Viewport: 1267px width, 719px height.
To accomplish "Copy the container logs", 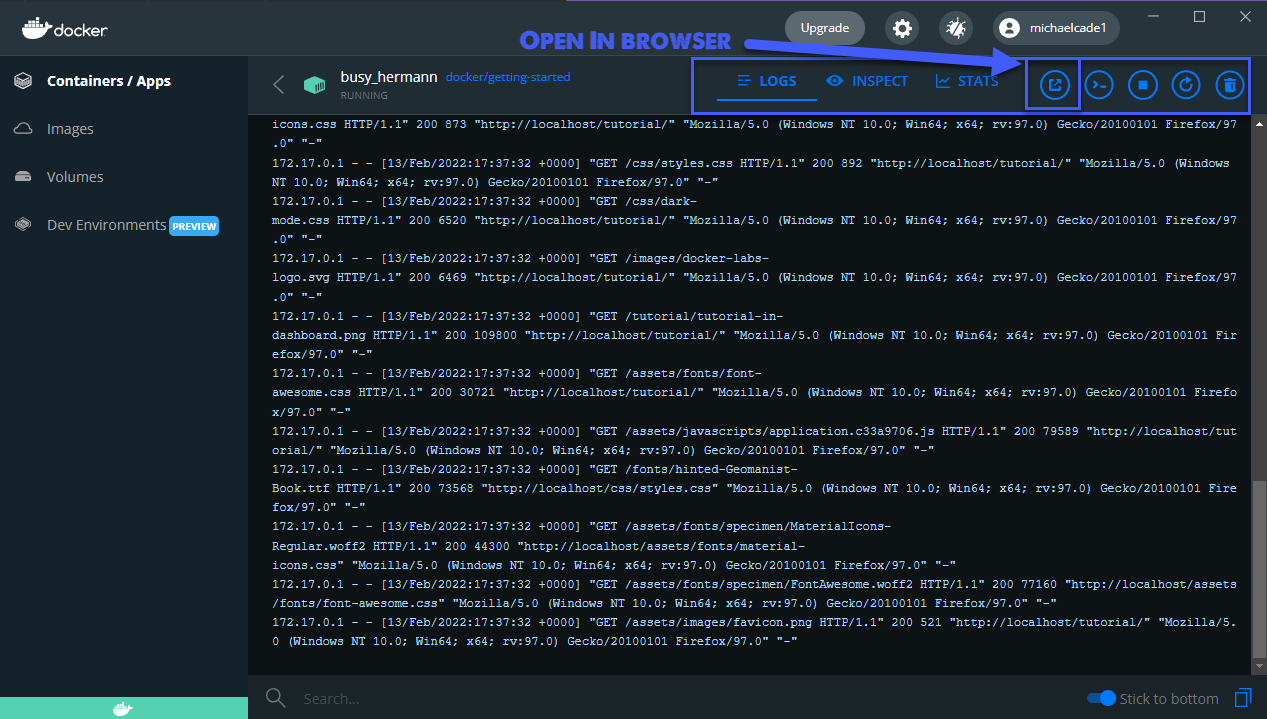I will click(x=1241, y=698).
